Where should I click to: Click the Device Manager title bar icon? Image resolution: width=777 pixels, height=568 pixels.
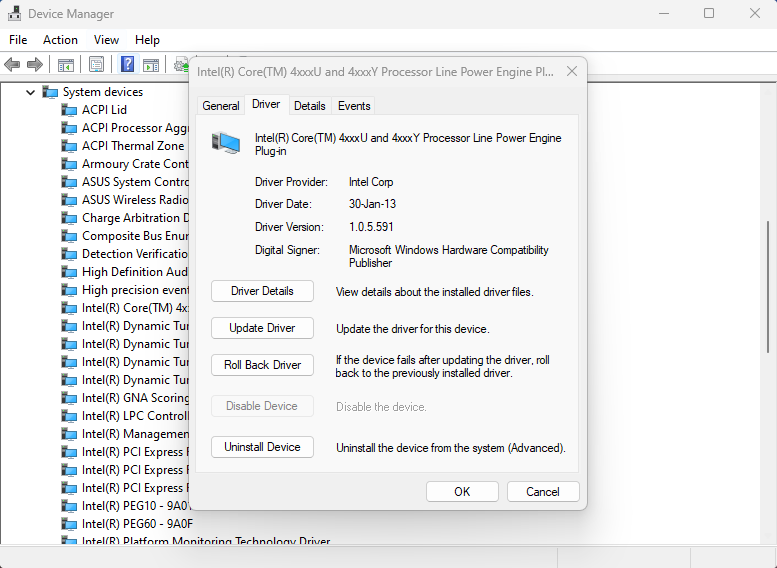(x=14, y=13)
